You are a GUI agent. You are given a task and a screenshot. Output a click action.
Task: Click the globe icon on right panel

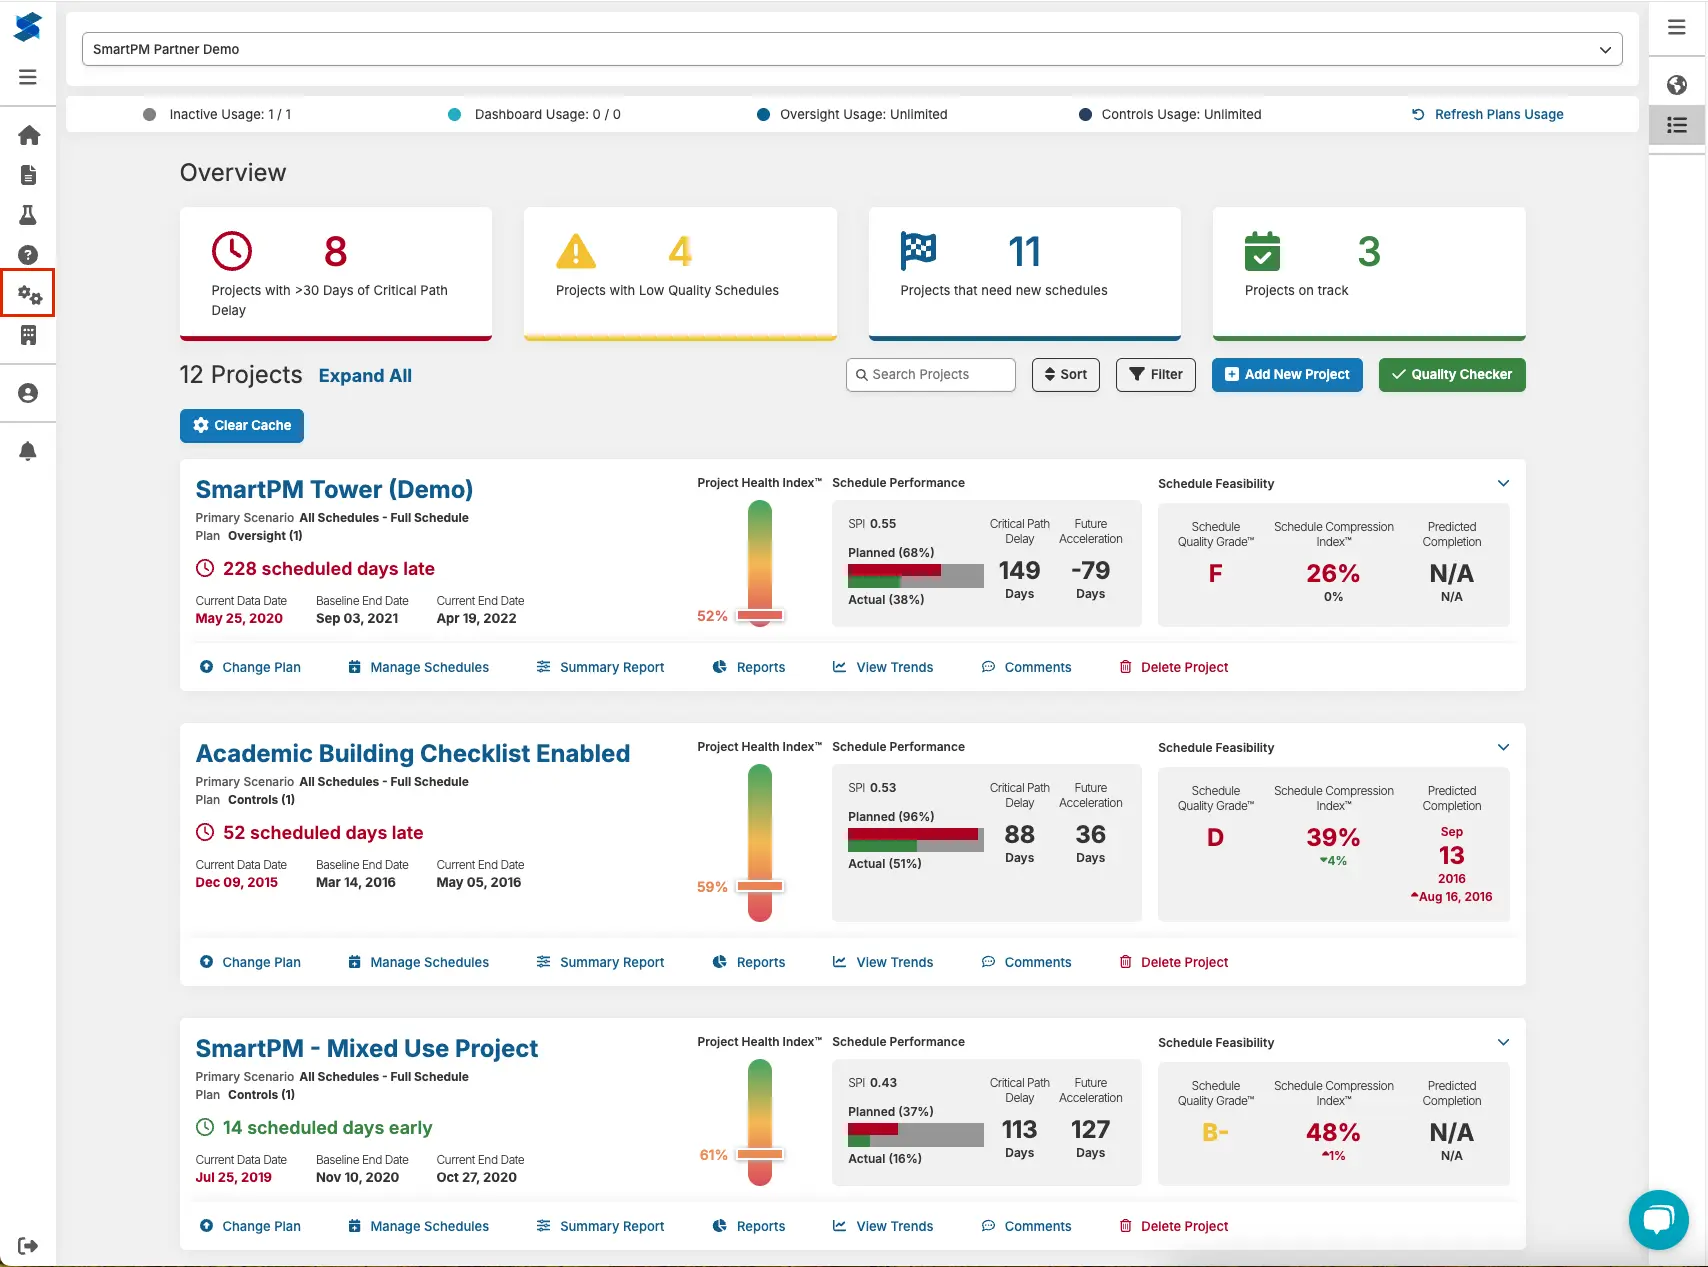1677,85
